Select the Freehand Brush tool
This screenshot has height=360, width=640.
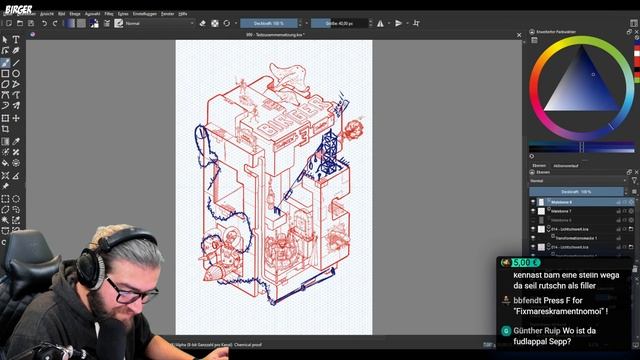(5, 63)
